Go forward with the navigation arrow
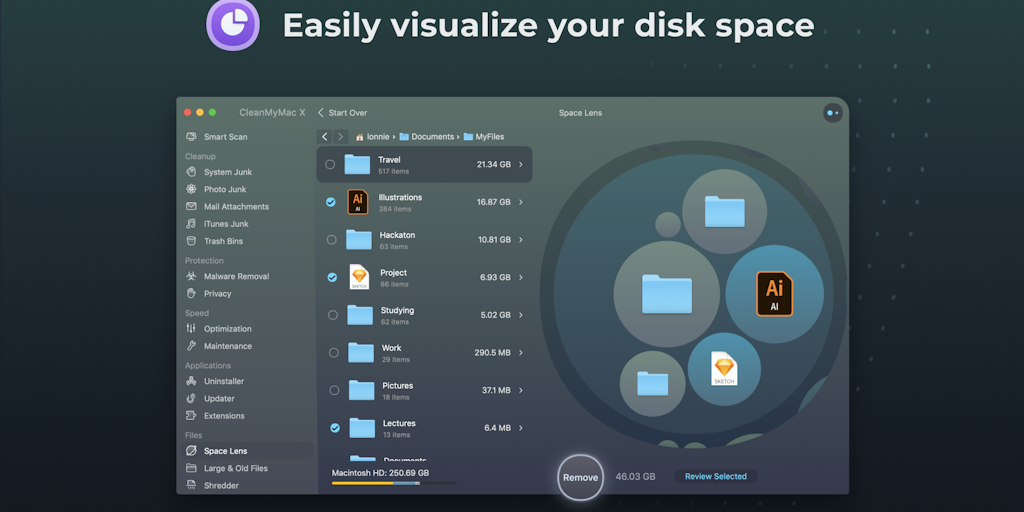This screenshot has height=512, width=1024. pyautogui.click(x=340, y=136)
